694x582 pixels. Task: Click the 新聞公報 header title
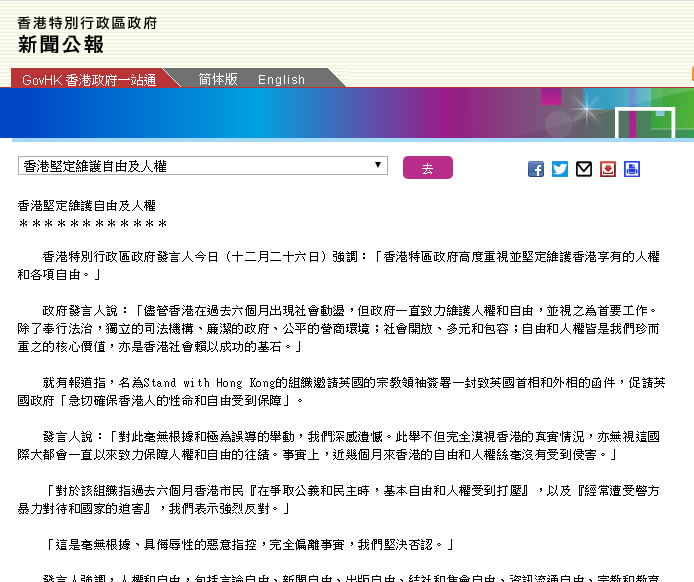(61, 44)
